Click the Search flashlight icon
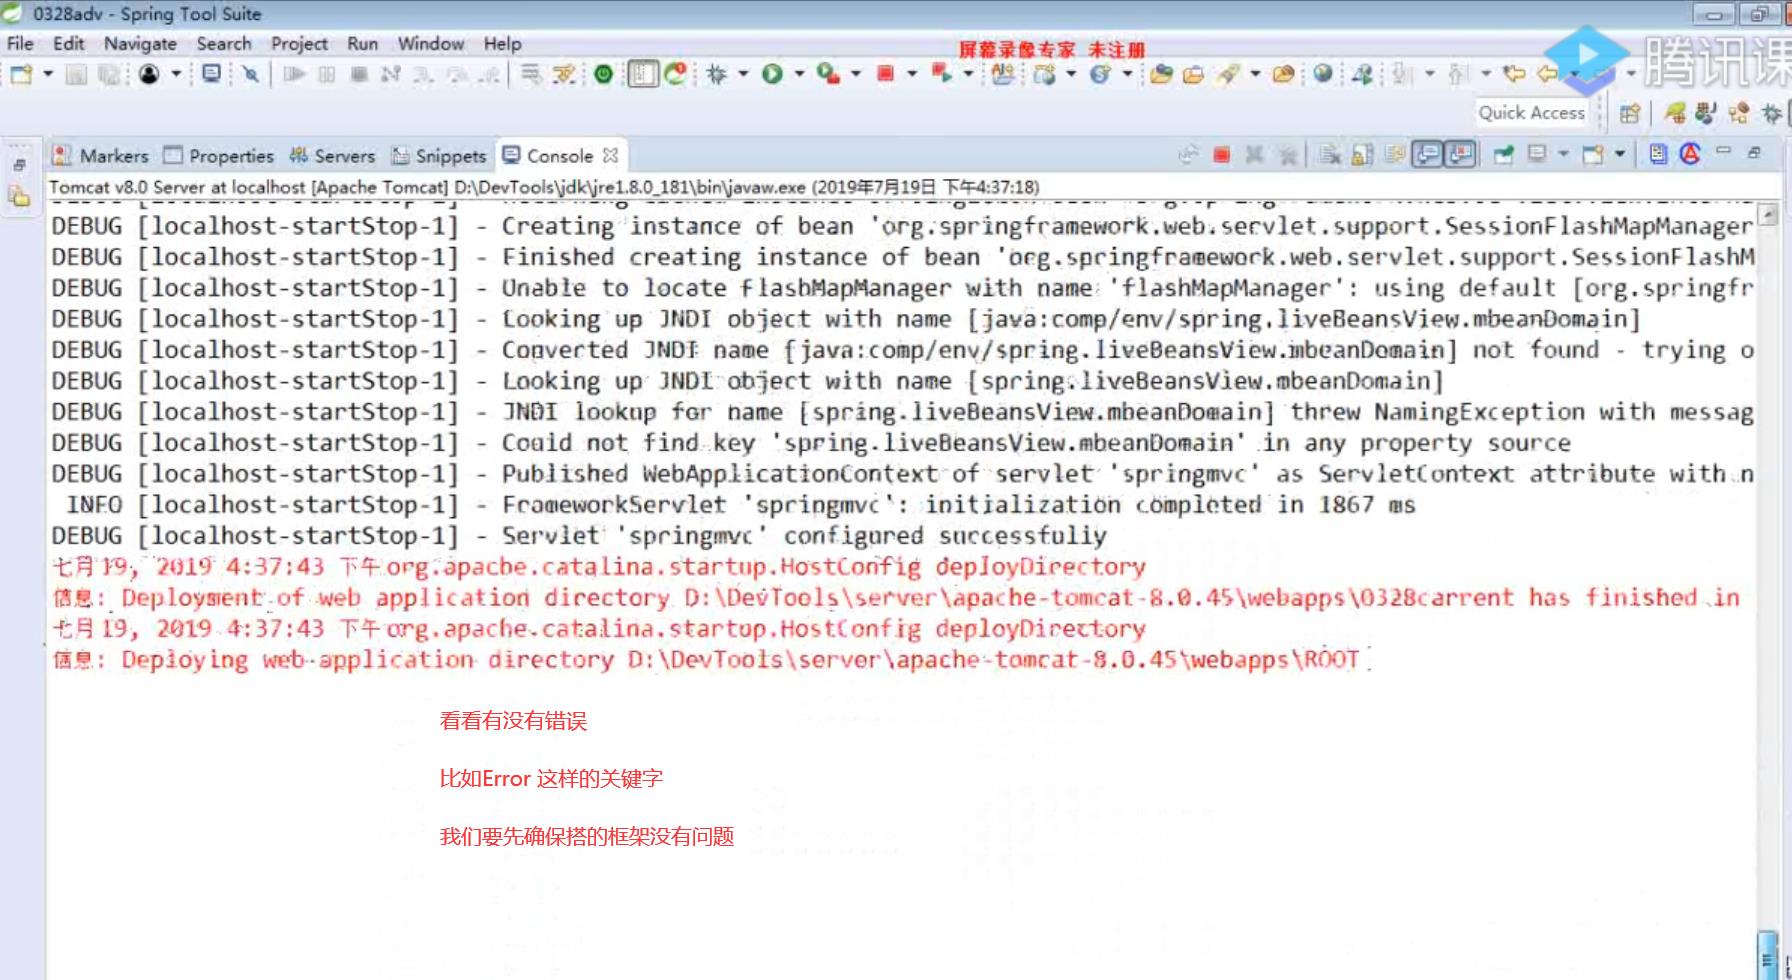 (x=1228, y=74)
